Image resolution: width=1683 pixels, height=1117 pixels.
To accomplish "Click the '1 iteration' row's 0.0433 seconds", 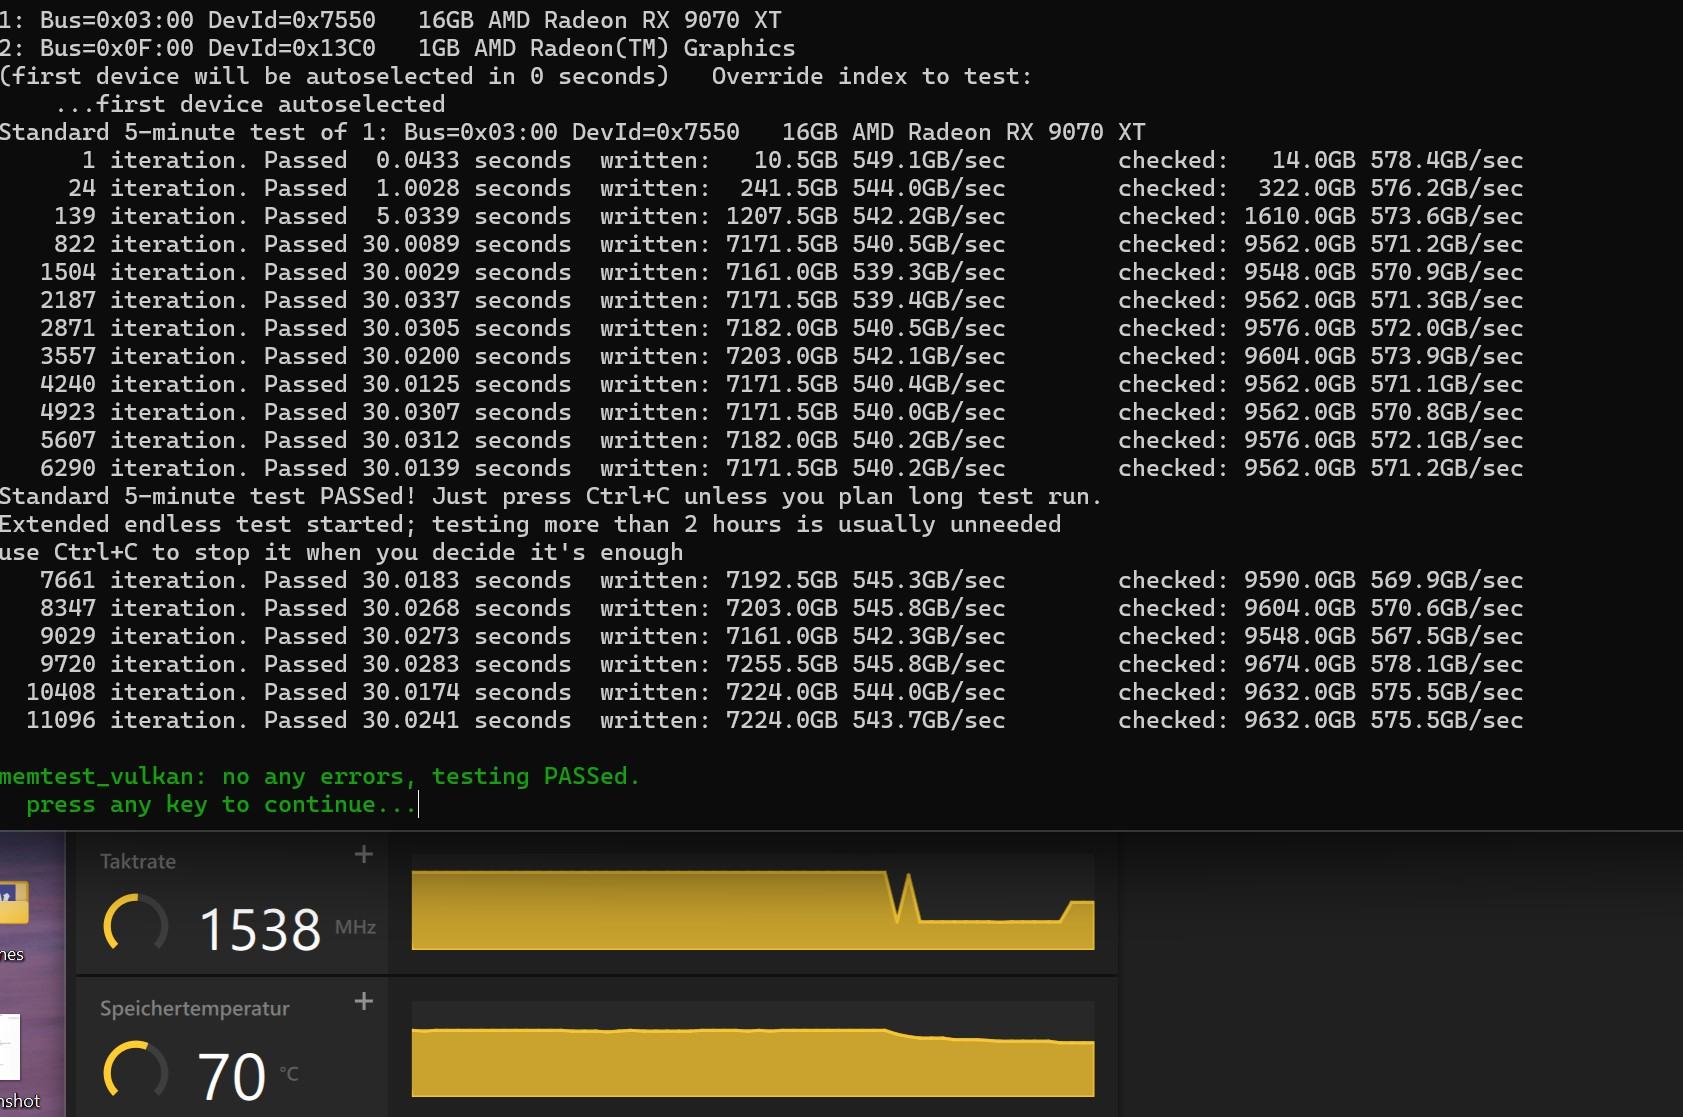I will 473,160.
